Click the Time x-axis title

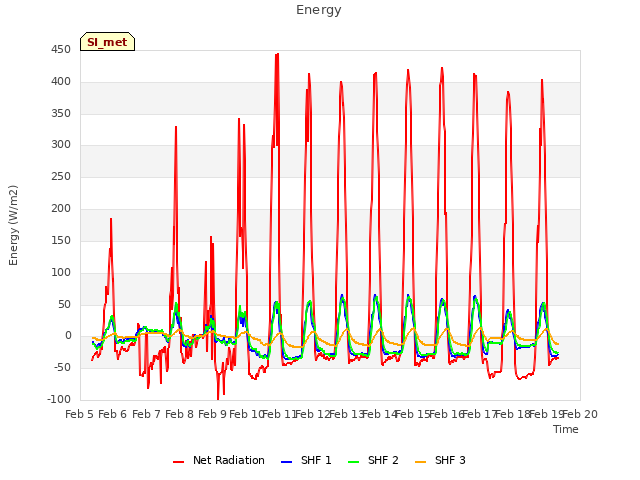(x=566, y=429)
